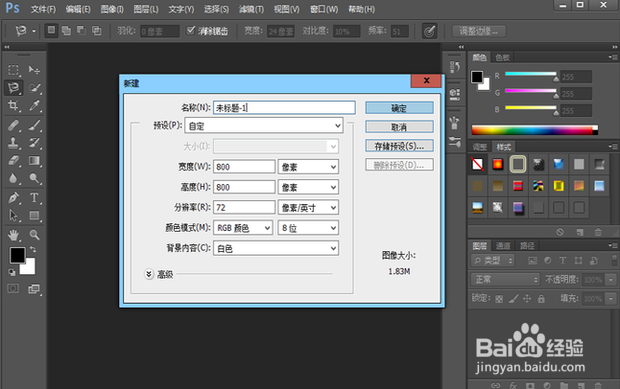Click the Resolution value field
This screenshot has width=620, height=389.
point(244,208)
